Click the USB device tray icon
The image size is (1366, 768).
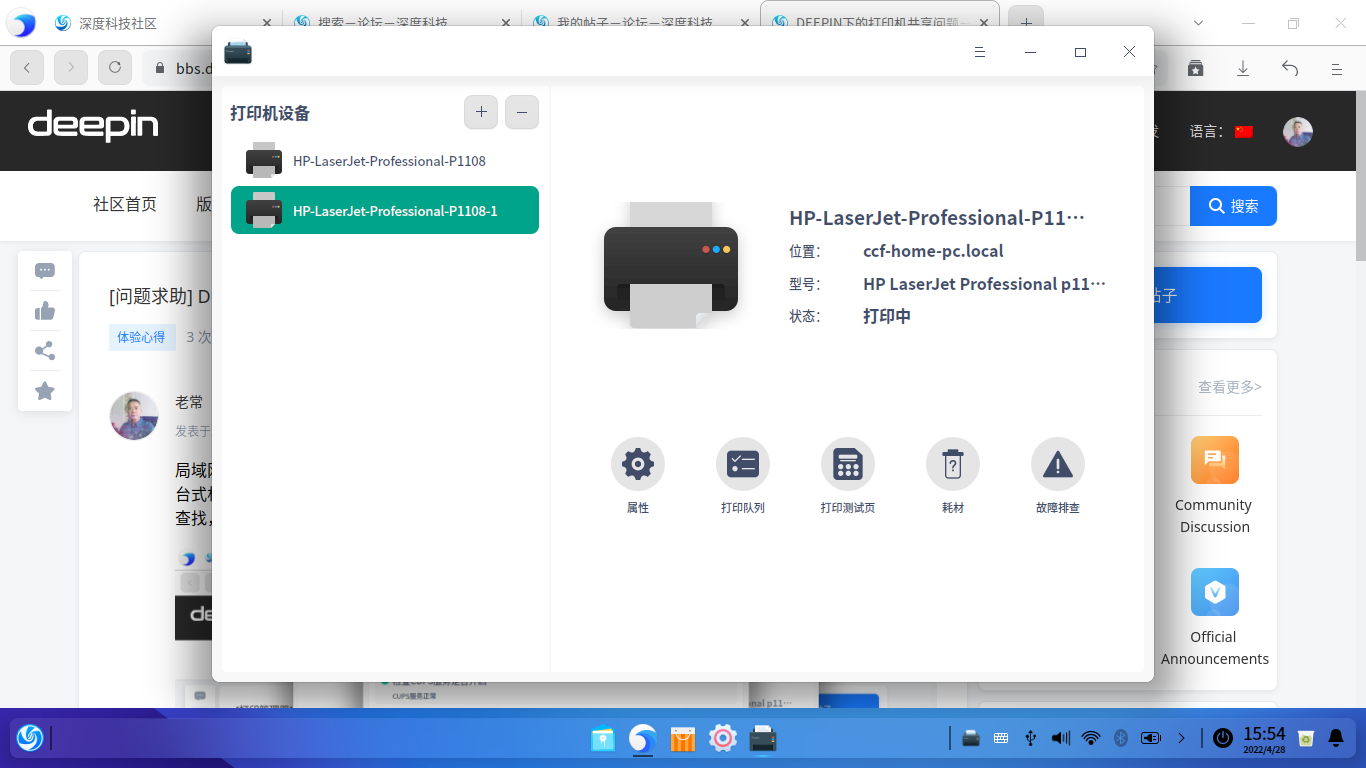tap(1030, 739)
